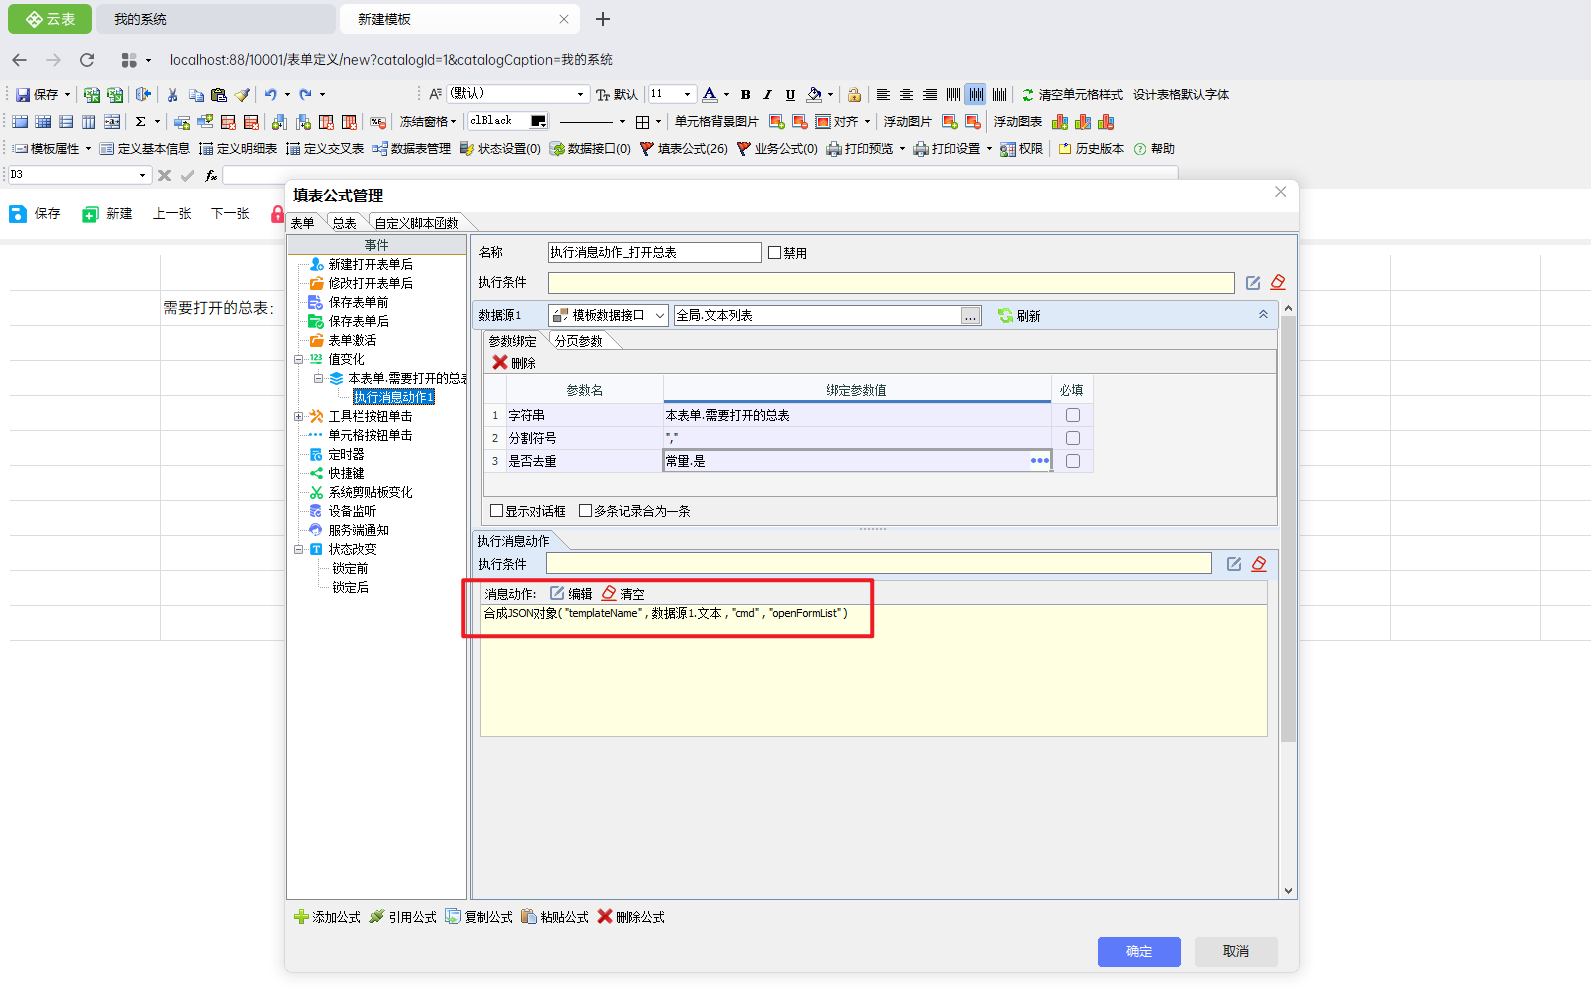Click the Bold formatting icon
1591x1001 pixels.
point(745,95)
